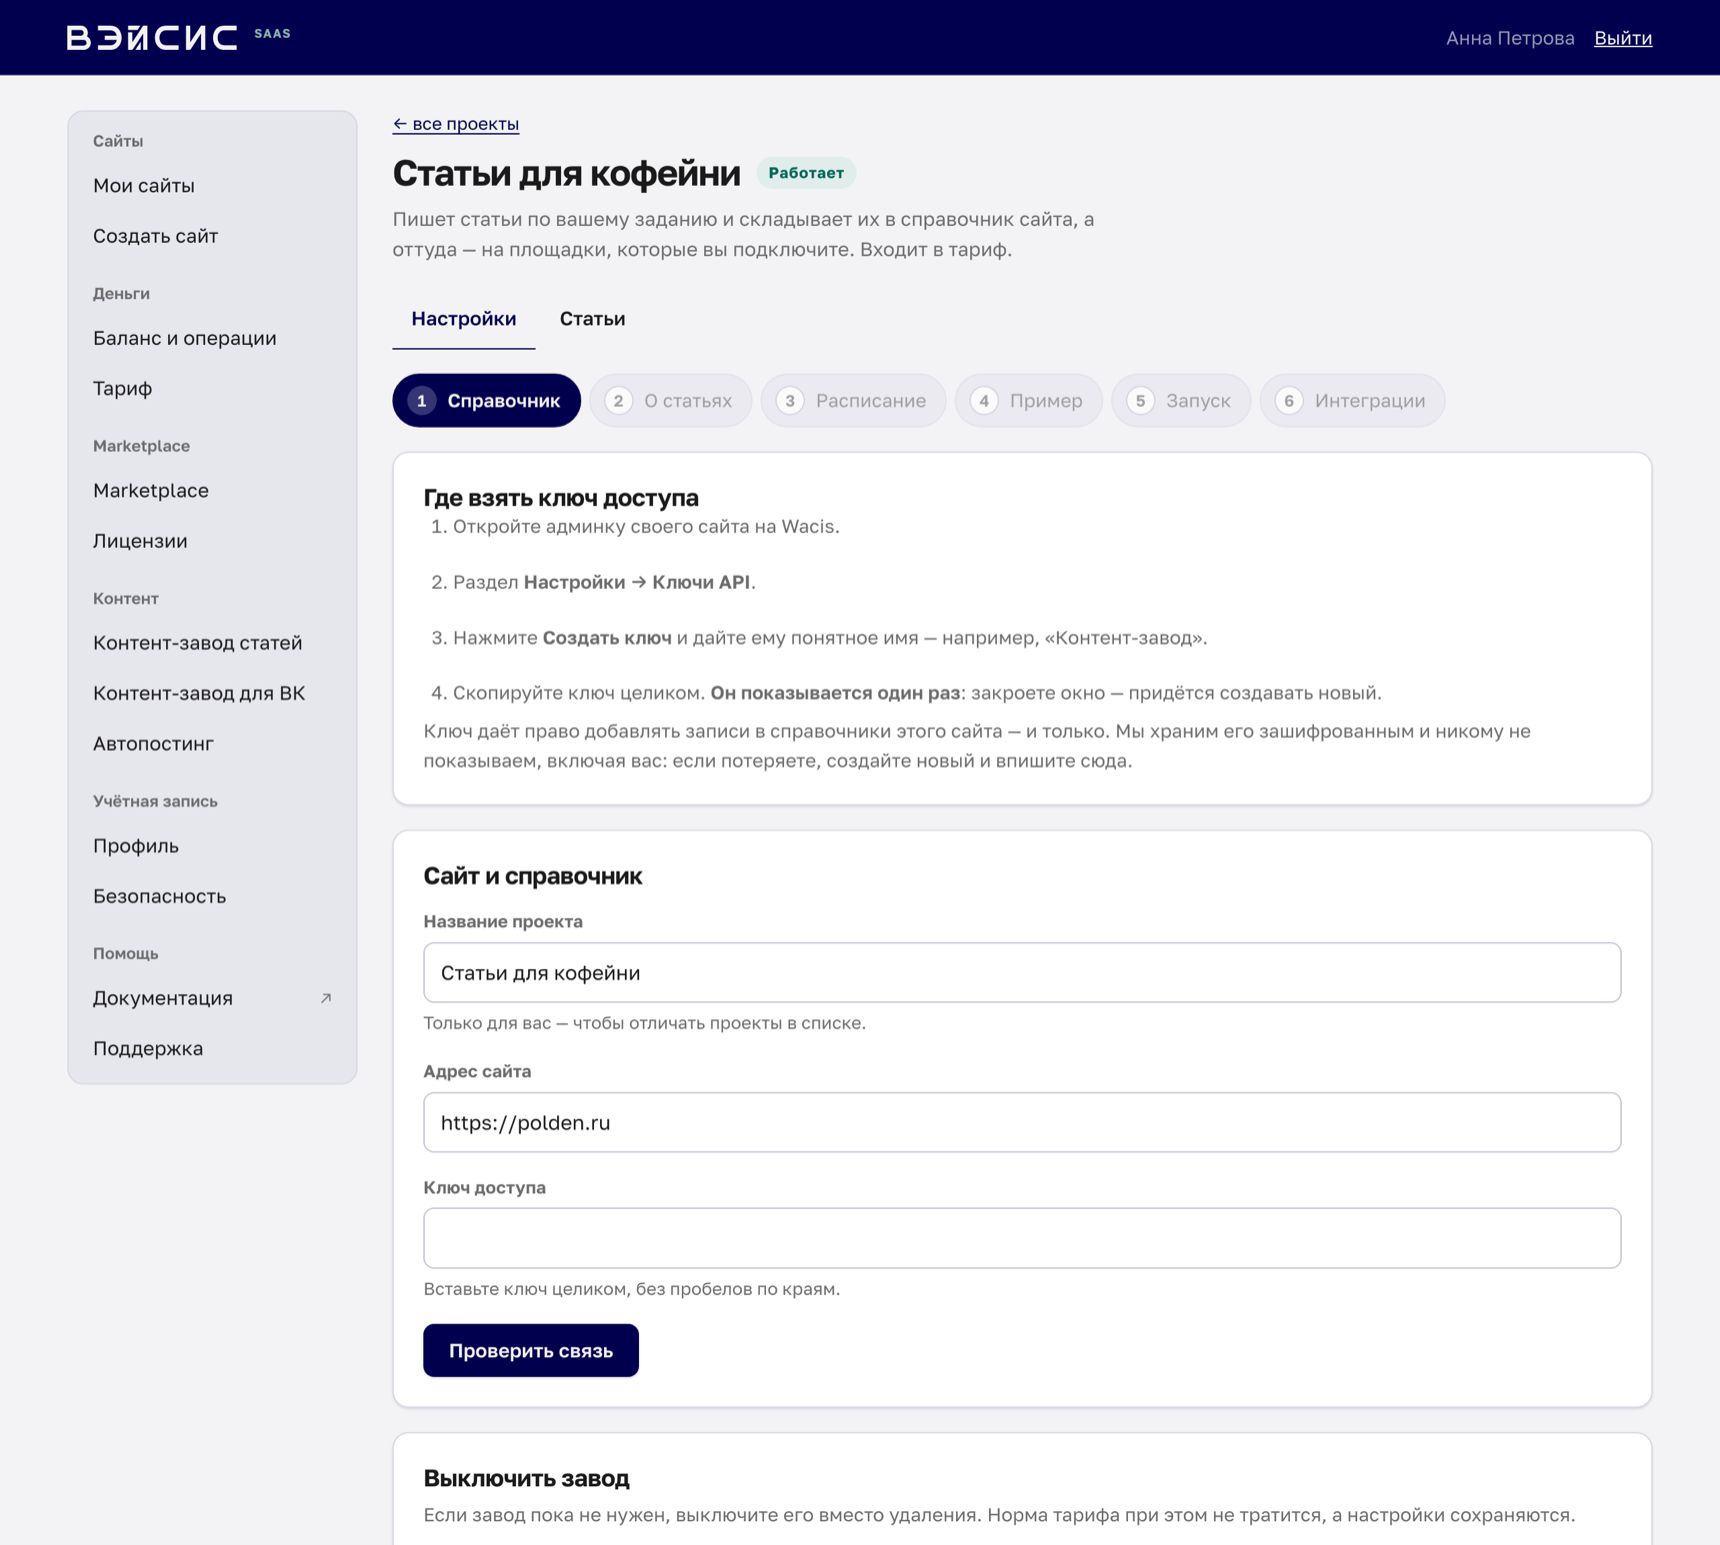The height and width of the screenshot is (1545, 1720).
Task: Click the Выключить завод heading
Action: click(527, 1478)
